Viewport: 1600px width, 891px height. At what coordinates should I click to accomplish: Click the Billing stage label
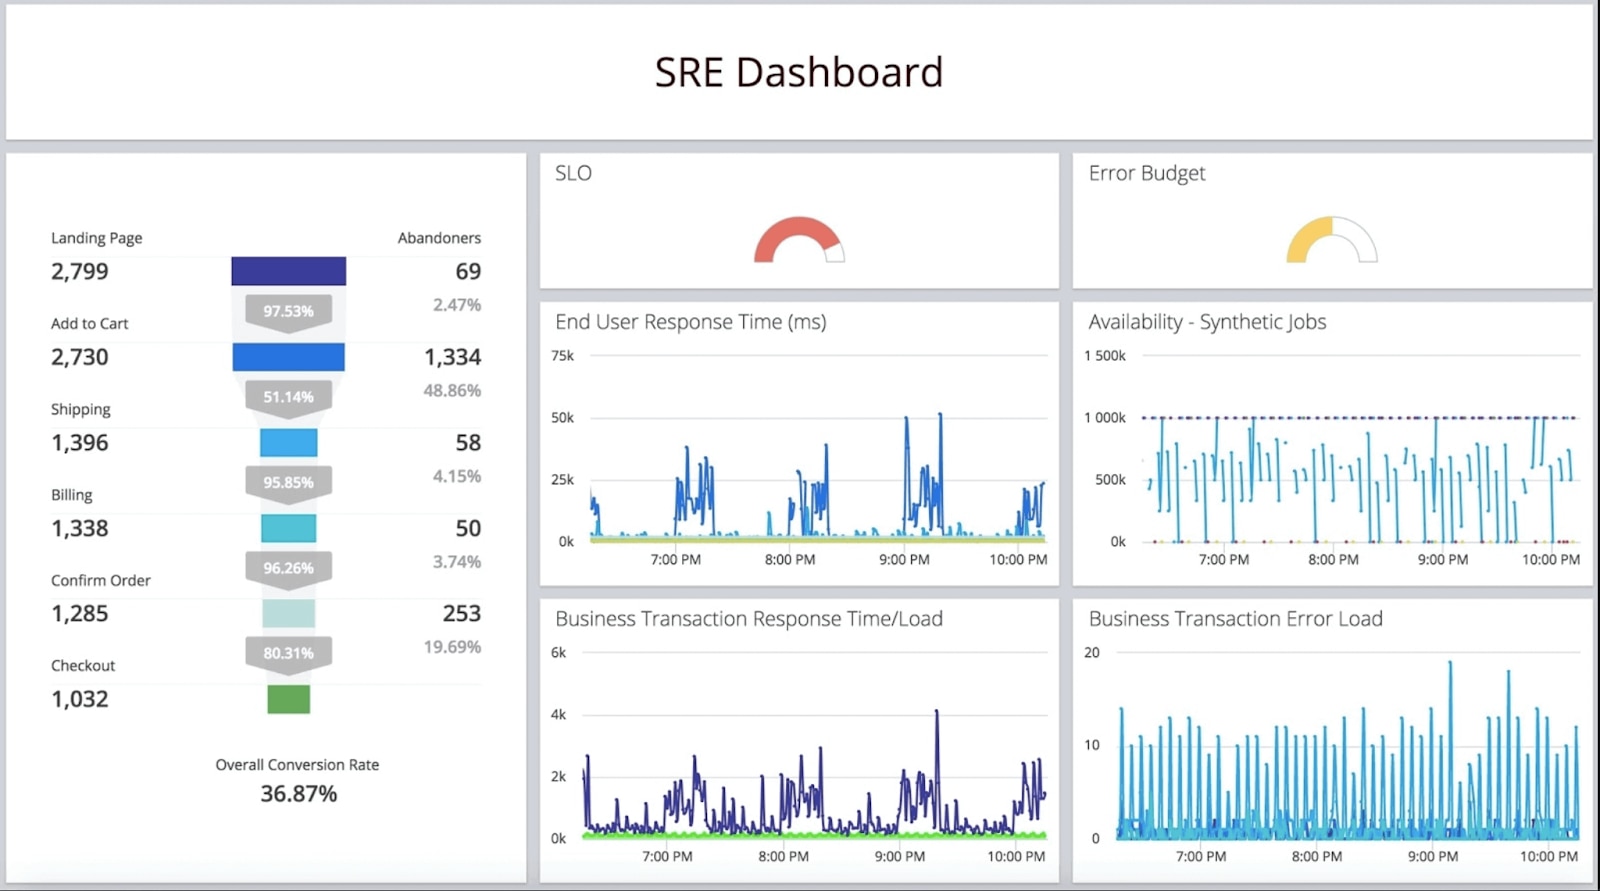click(72, 495)
